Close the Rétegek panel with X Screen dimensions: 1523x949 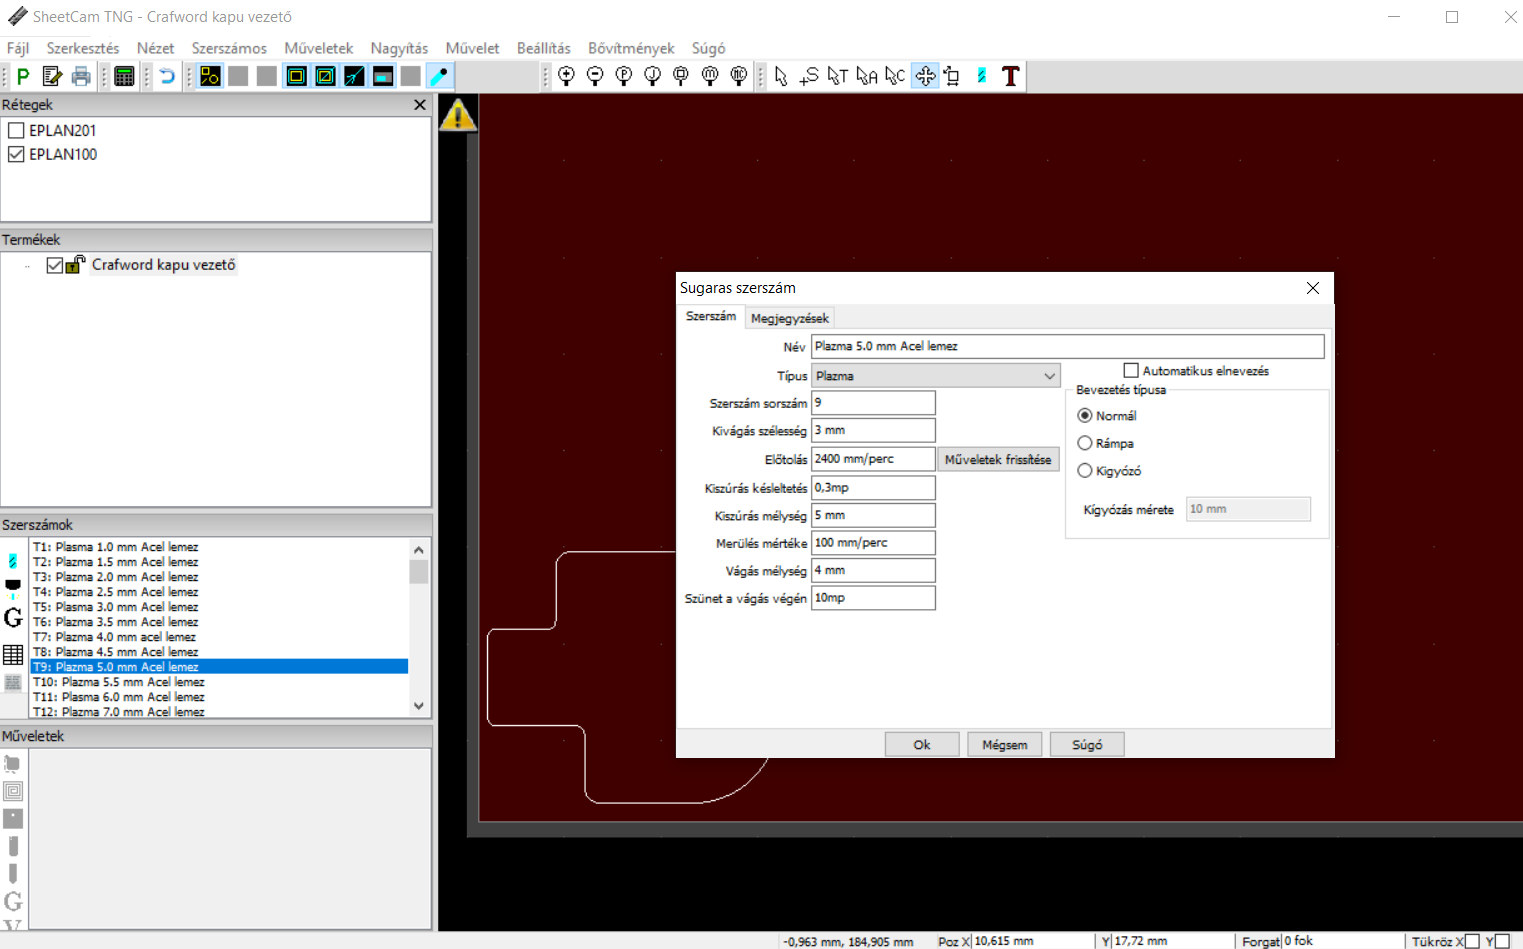point(420,105)
